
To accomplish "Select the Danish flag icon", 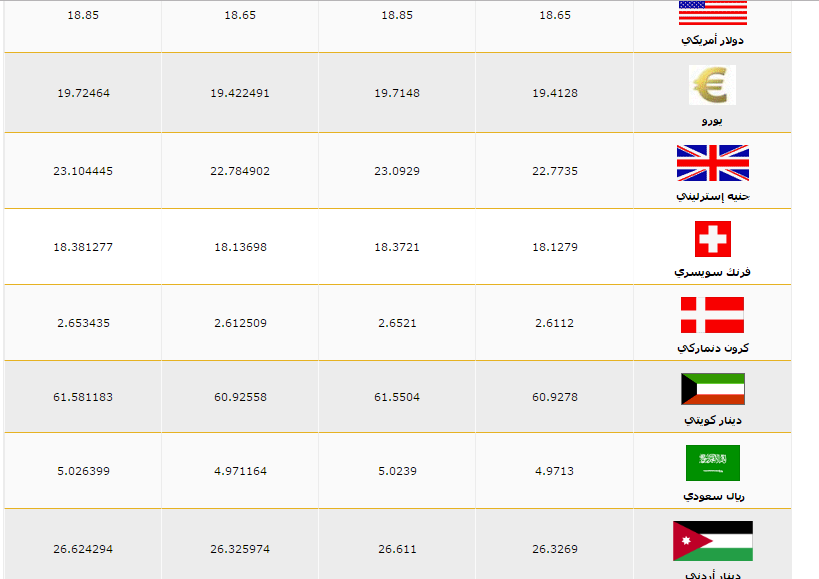I will pos(712,315).
